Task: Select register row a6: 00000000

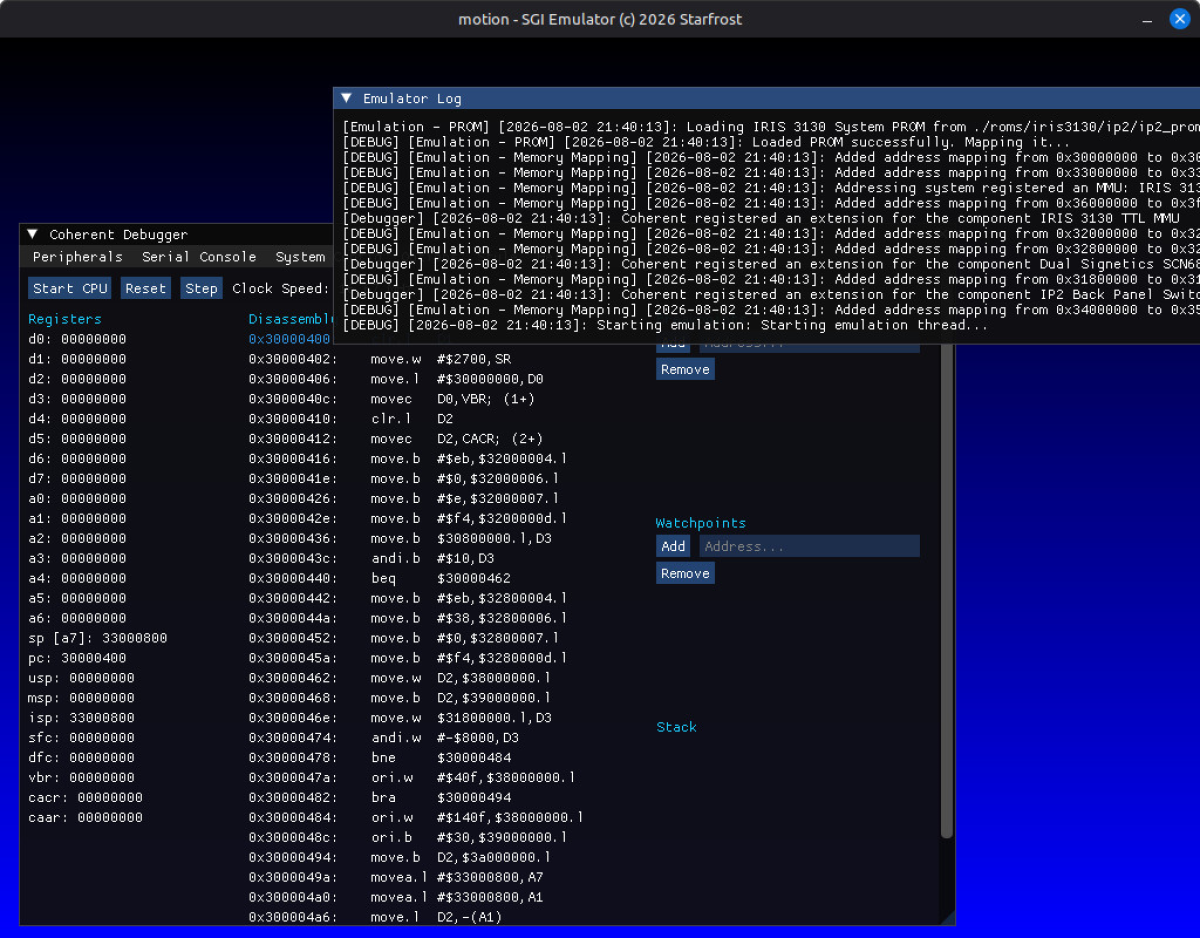Action: (x=77, y=618)
